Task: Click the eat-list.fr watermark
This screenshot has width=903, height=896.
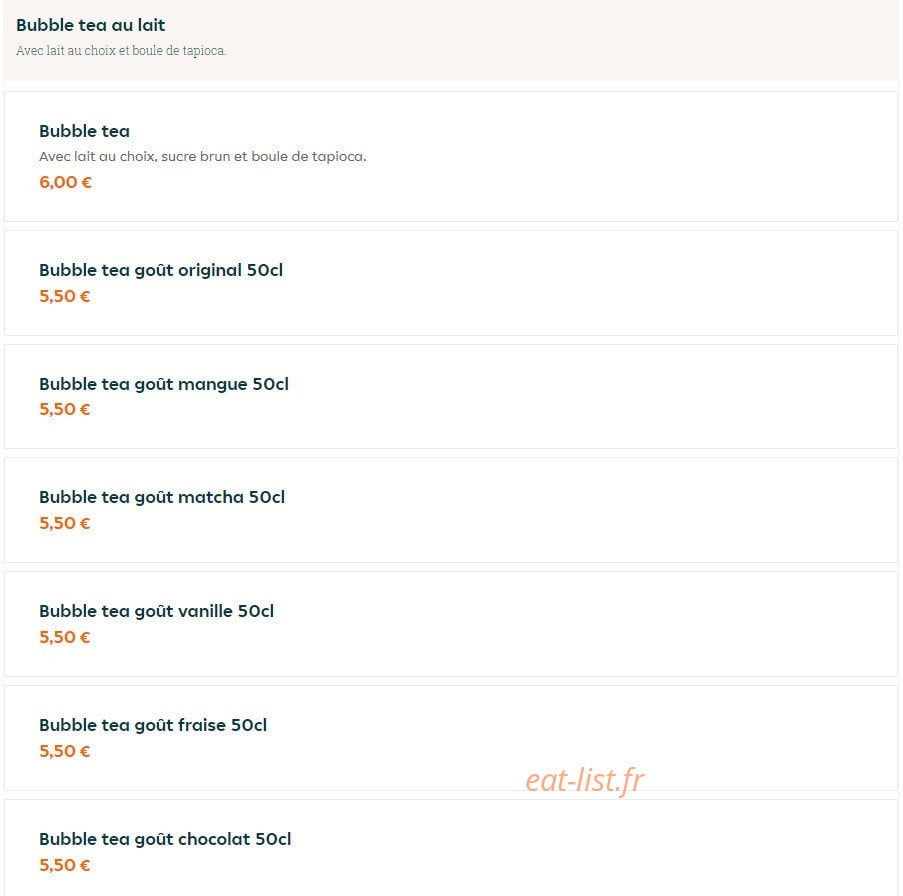Action: pos(585,781)
